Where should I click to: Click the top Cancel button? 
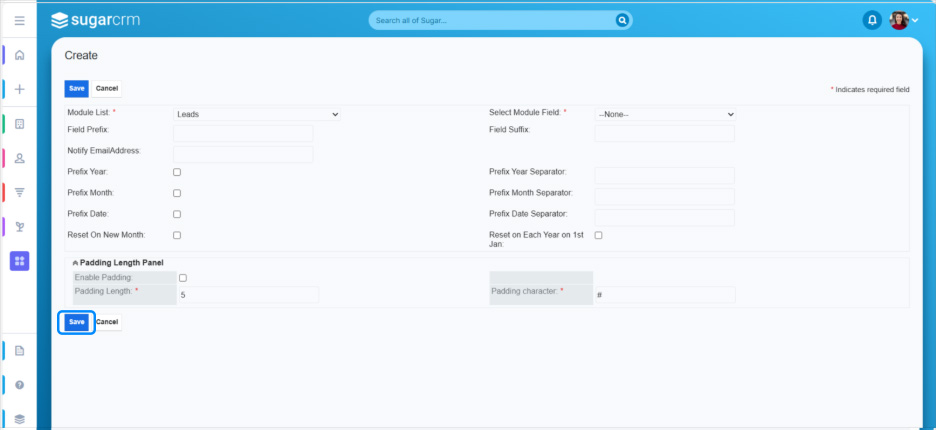[x=107, y=88]
